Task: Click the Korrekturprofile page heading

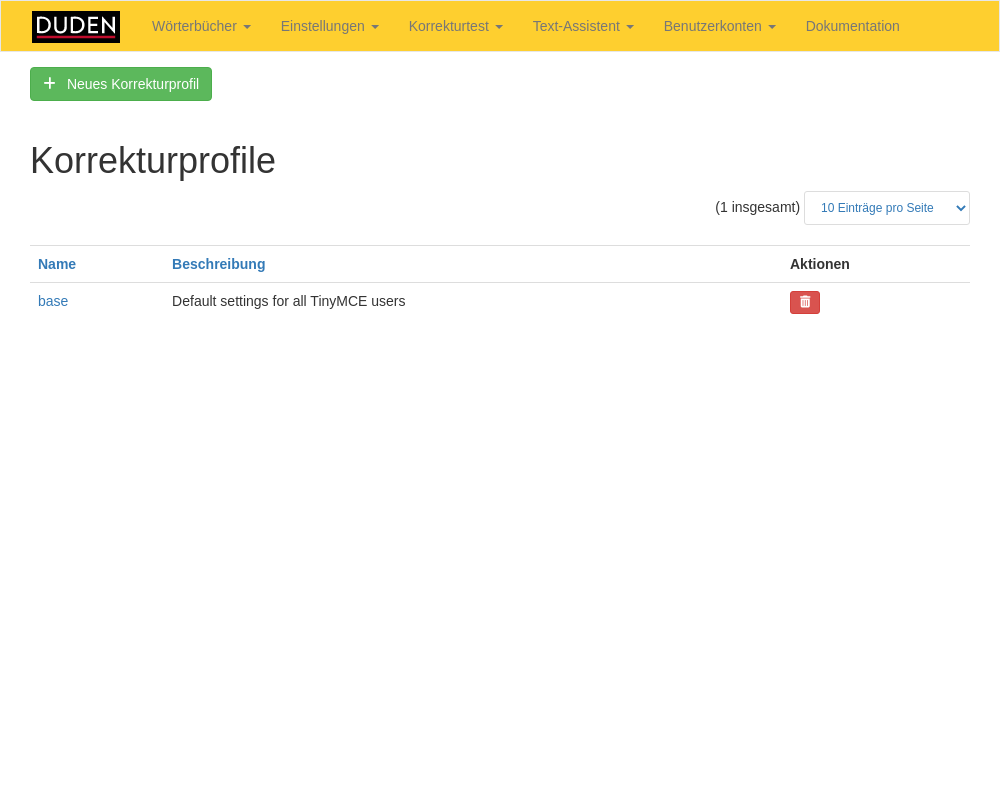Action: point(152,161)
